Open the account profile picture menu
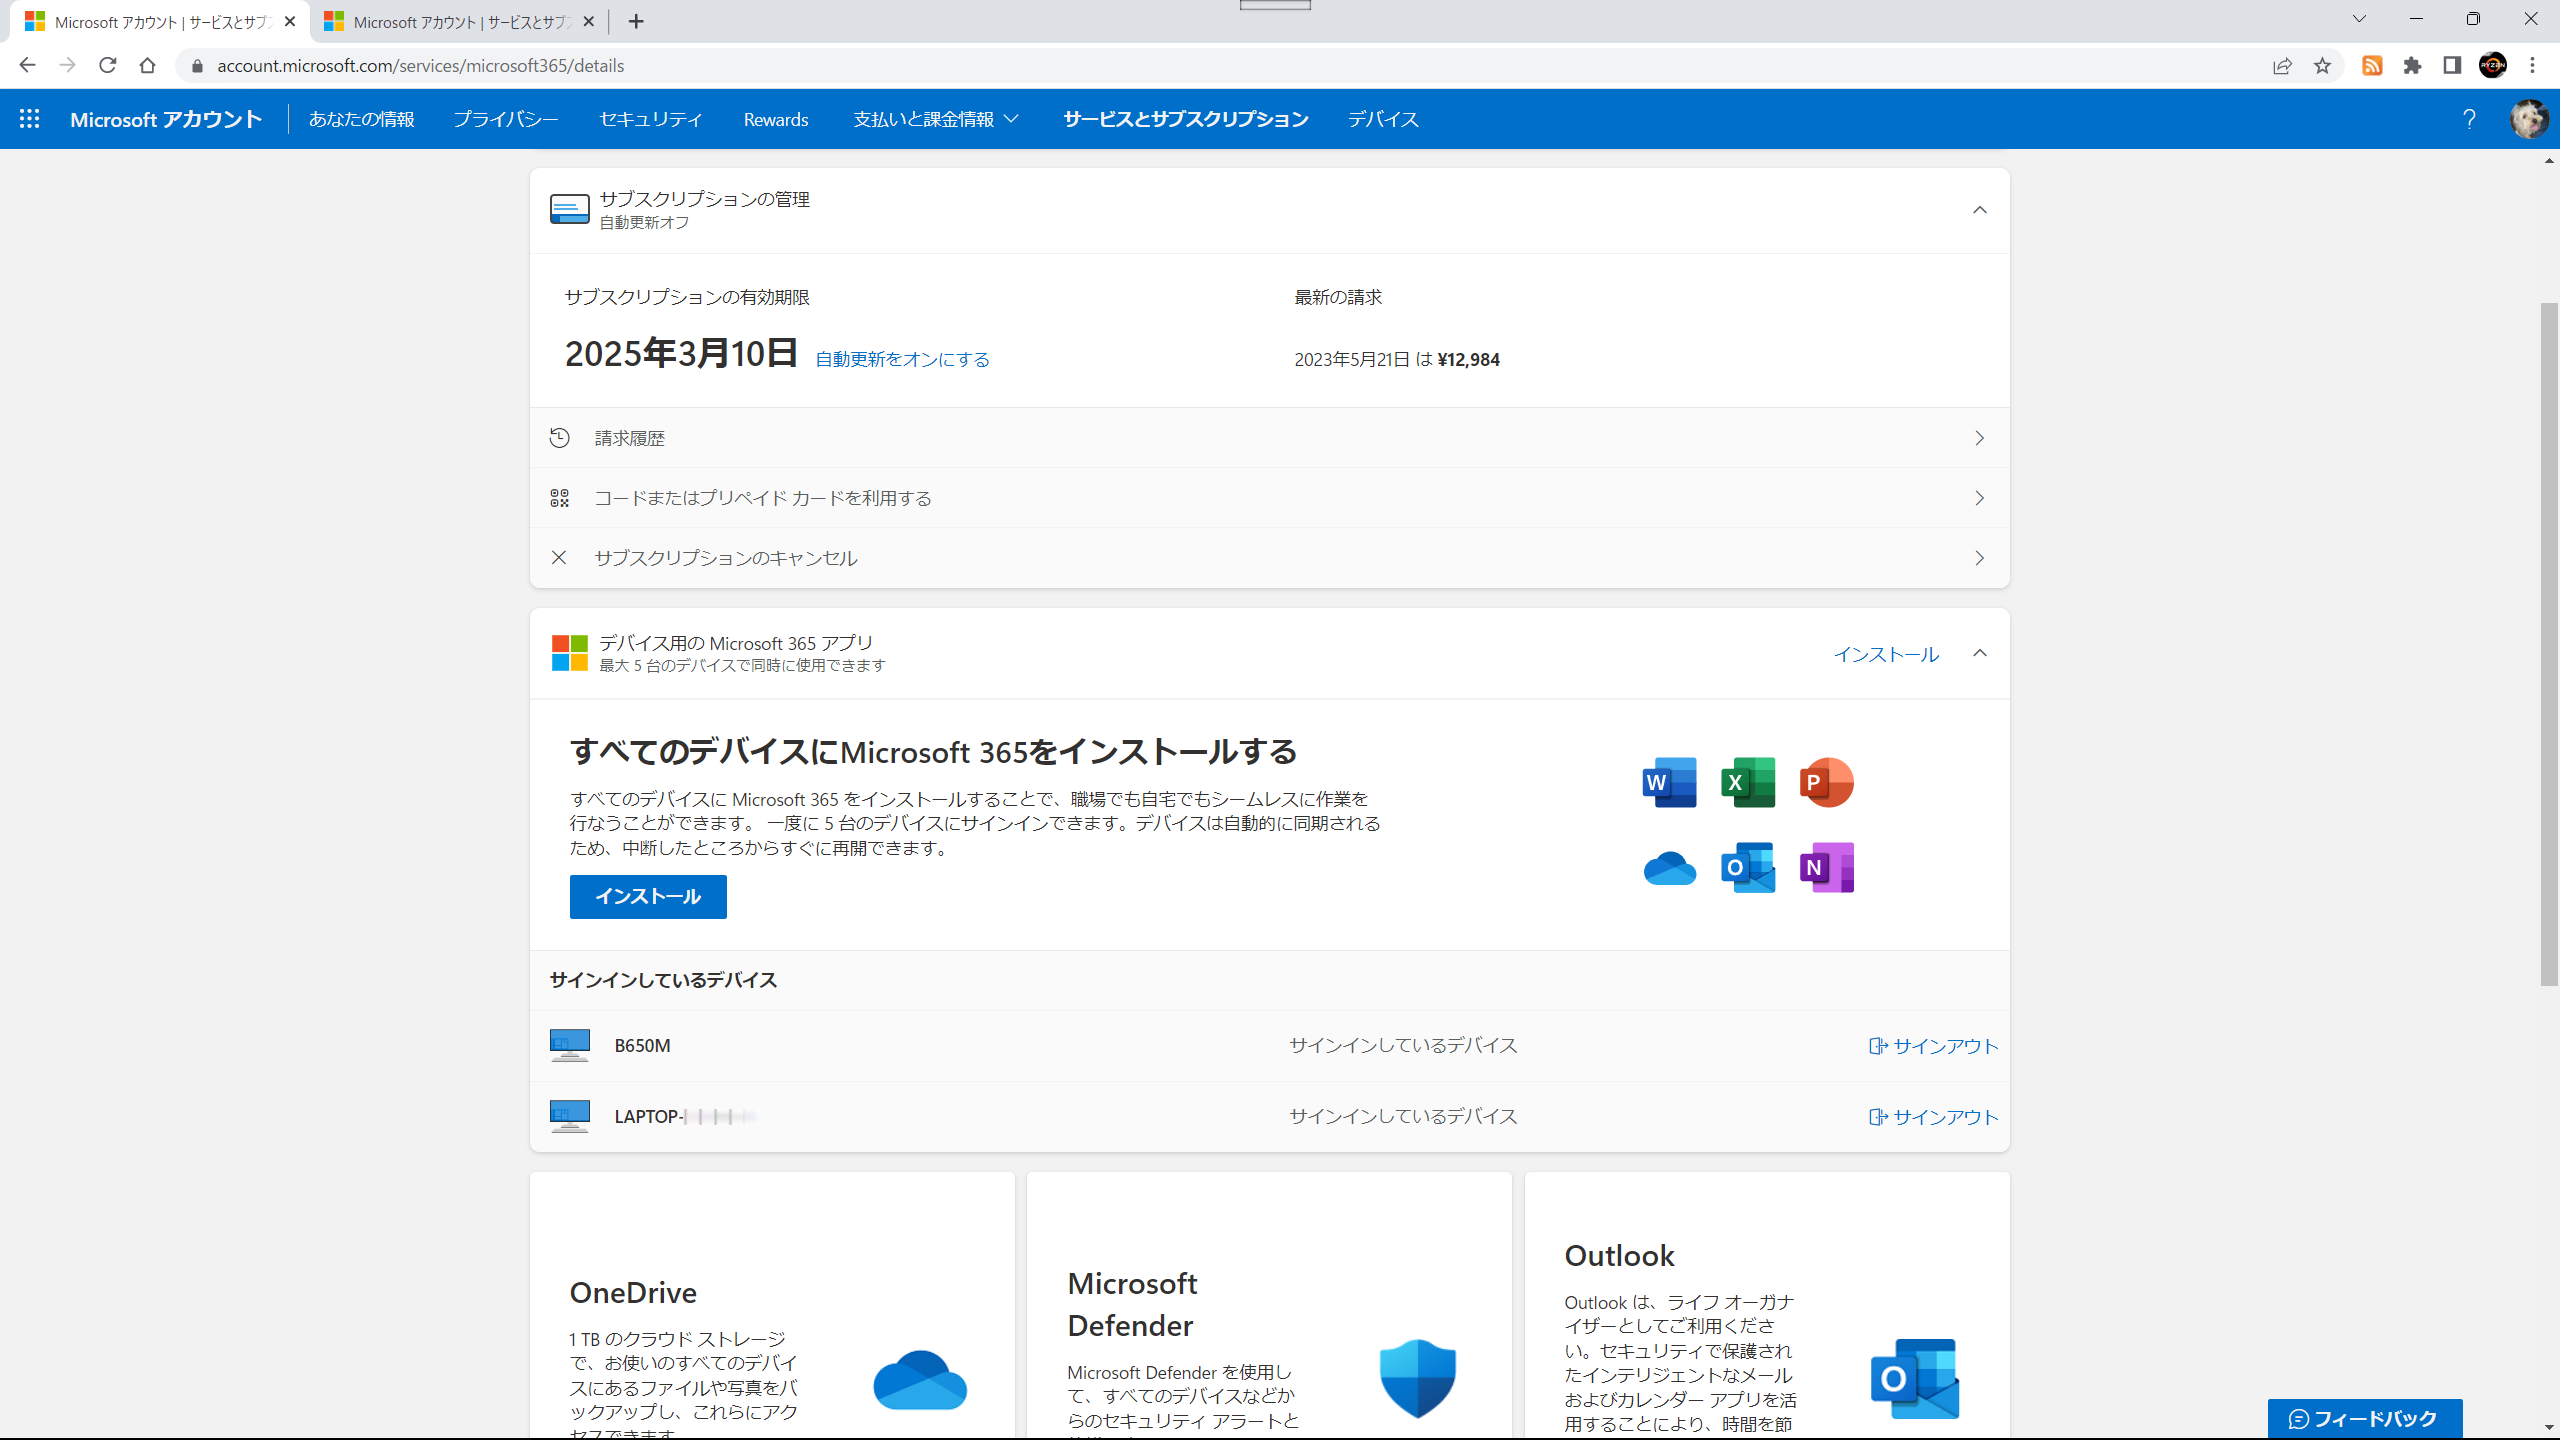 (2529, 119)
